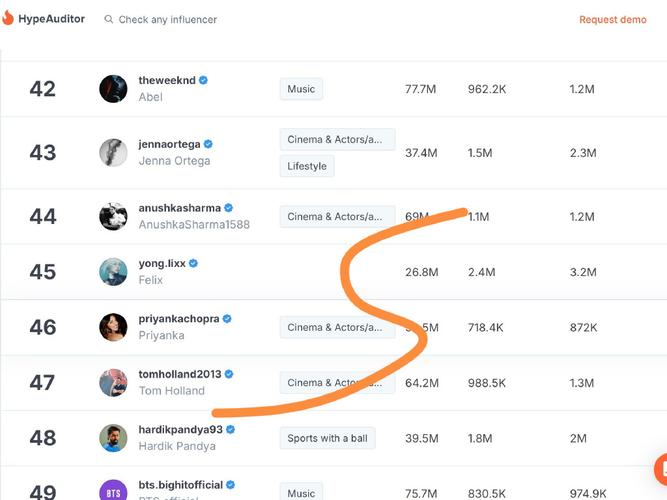
Task: Select the Lifestyle category tag
Action: point(307,166)
